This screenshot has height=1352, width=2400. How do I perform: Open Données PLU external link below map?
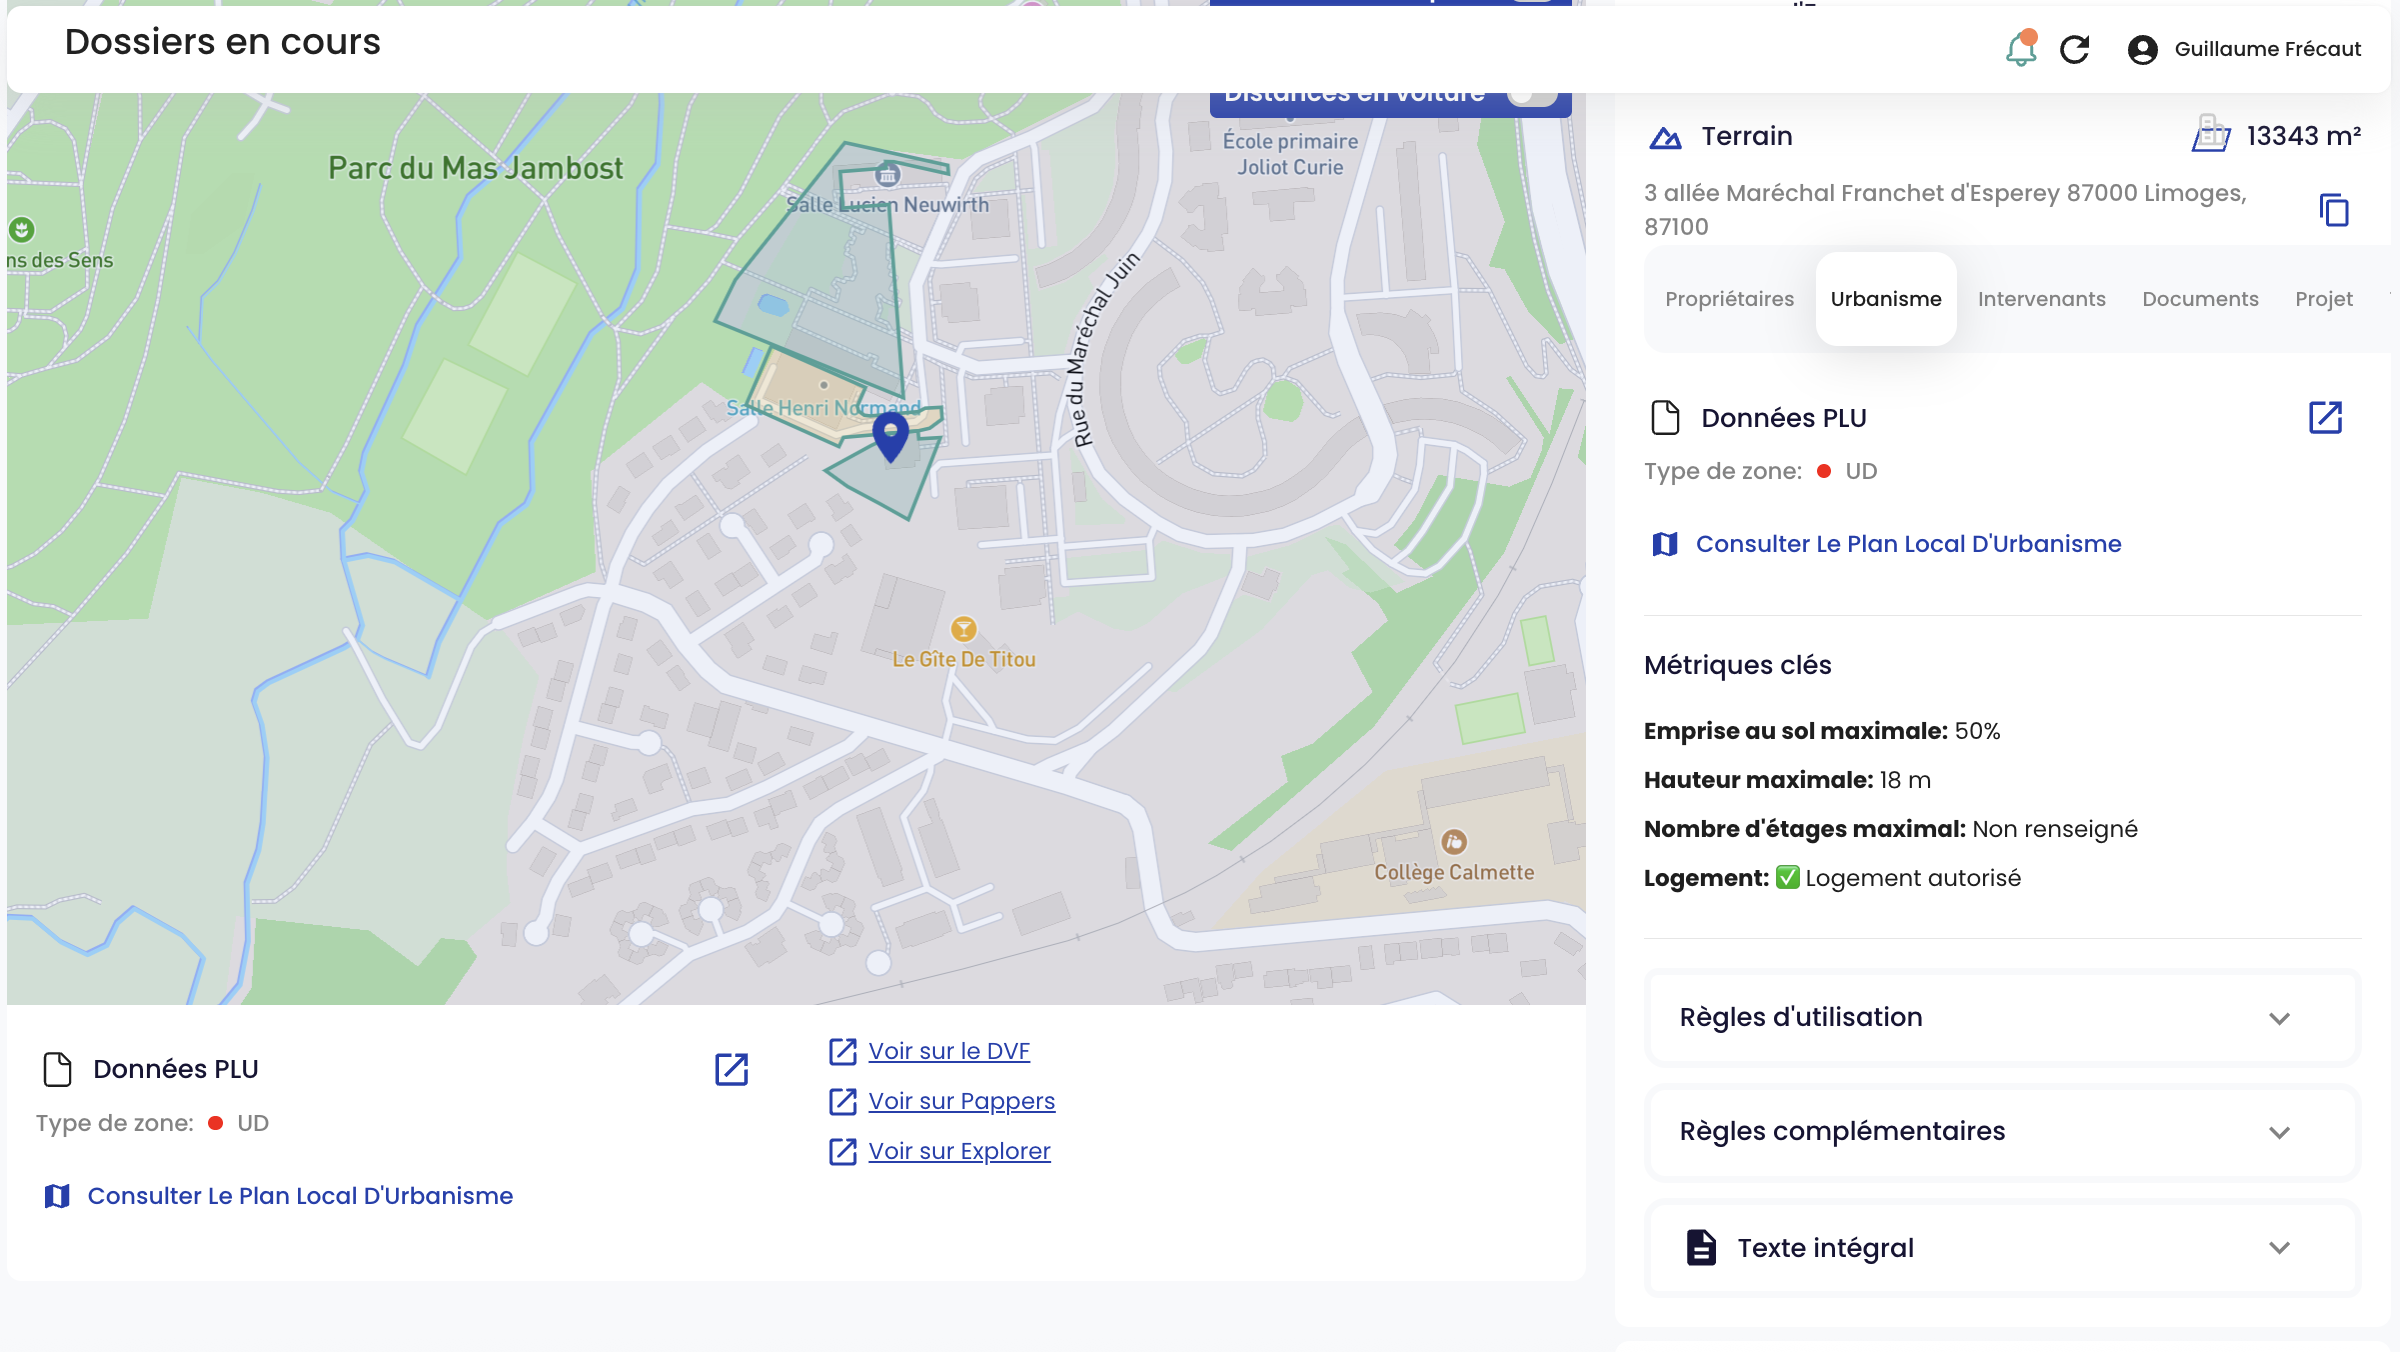731,1069
